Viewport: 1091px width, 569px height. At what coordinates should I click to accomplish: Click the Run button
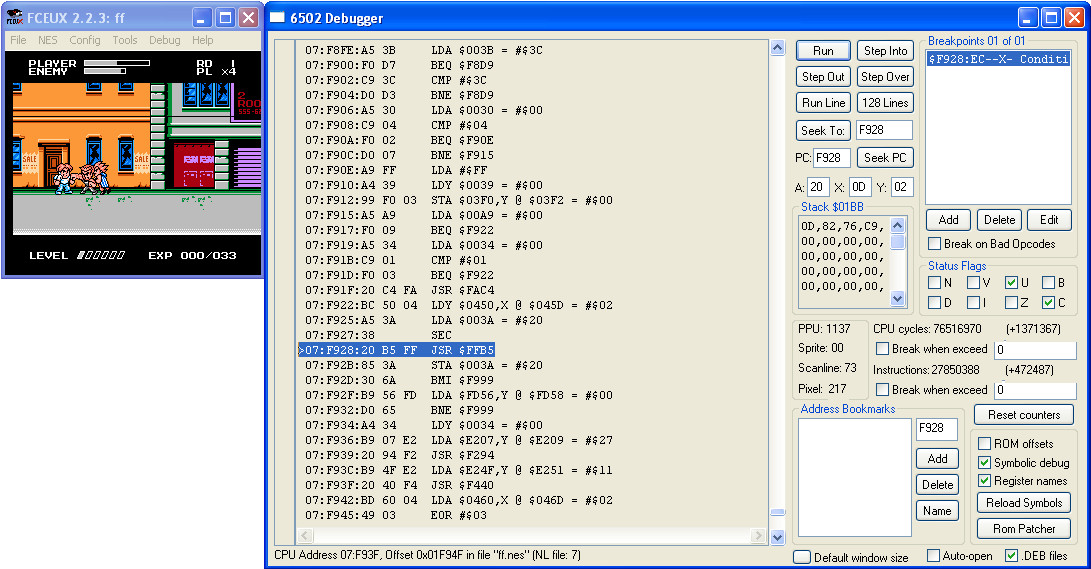[x=823, y=51]
